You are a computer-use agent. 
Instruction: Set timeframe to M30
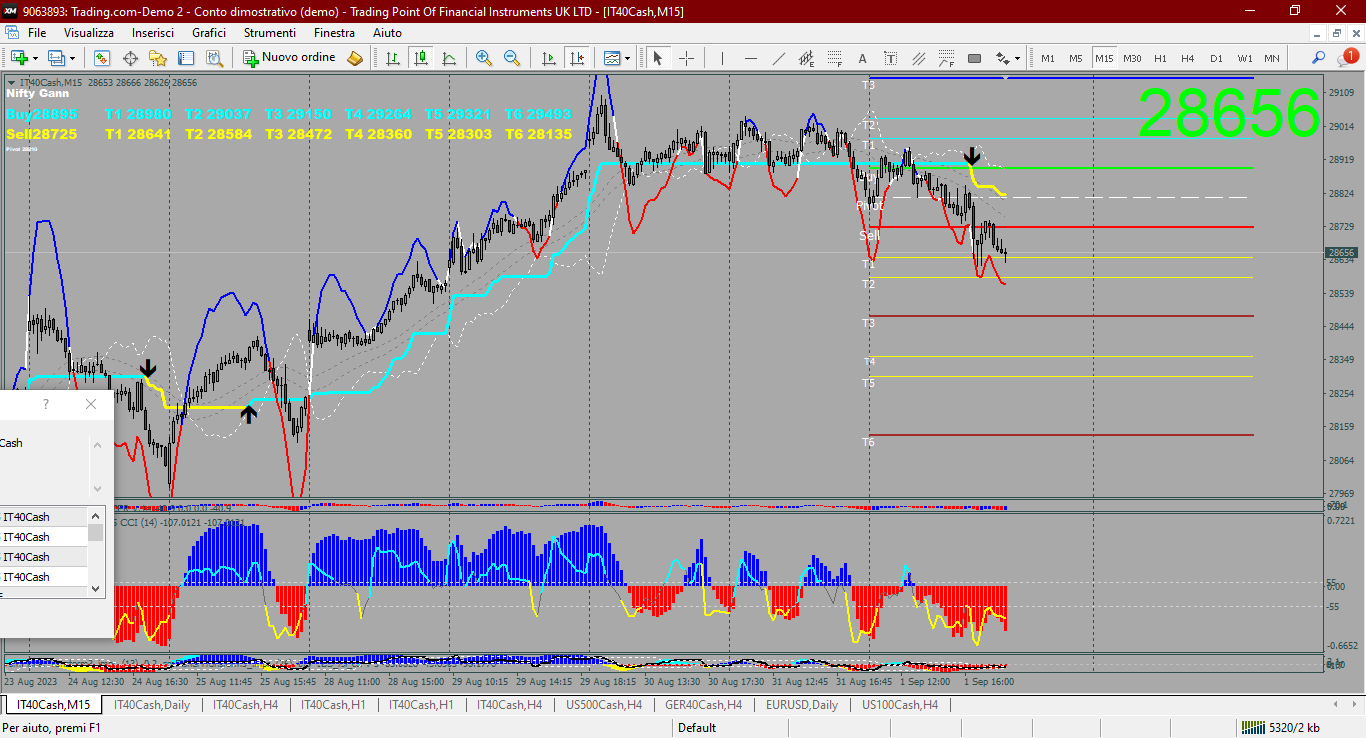[x=1132, y=58]
